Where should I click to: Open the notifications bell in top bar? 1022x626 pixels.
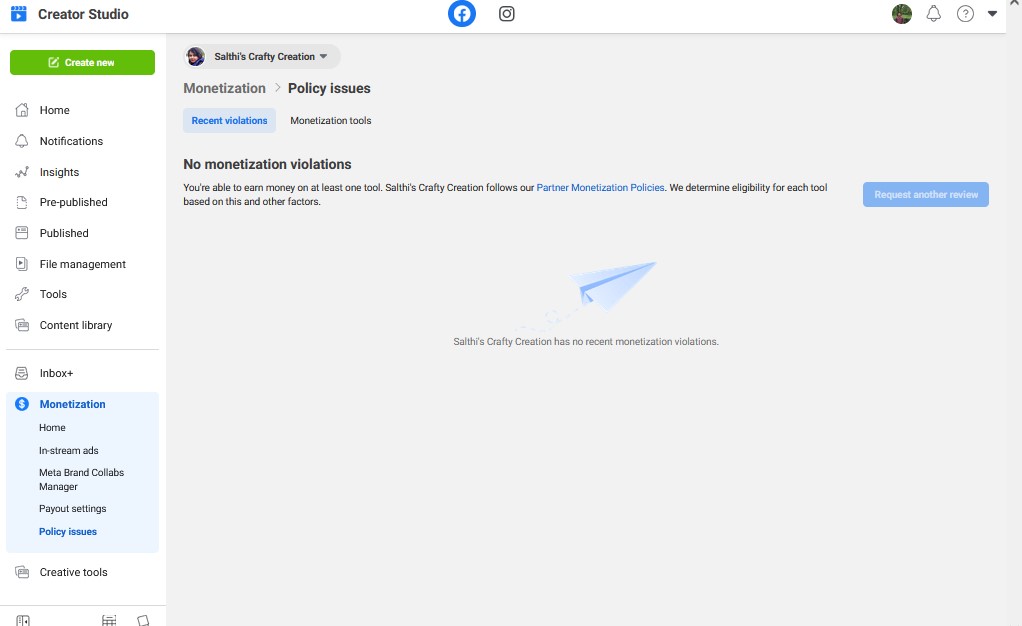pos(933,14)
